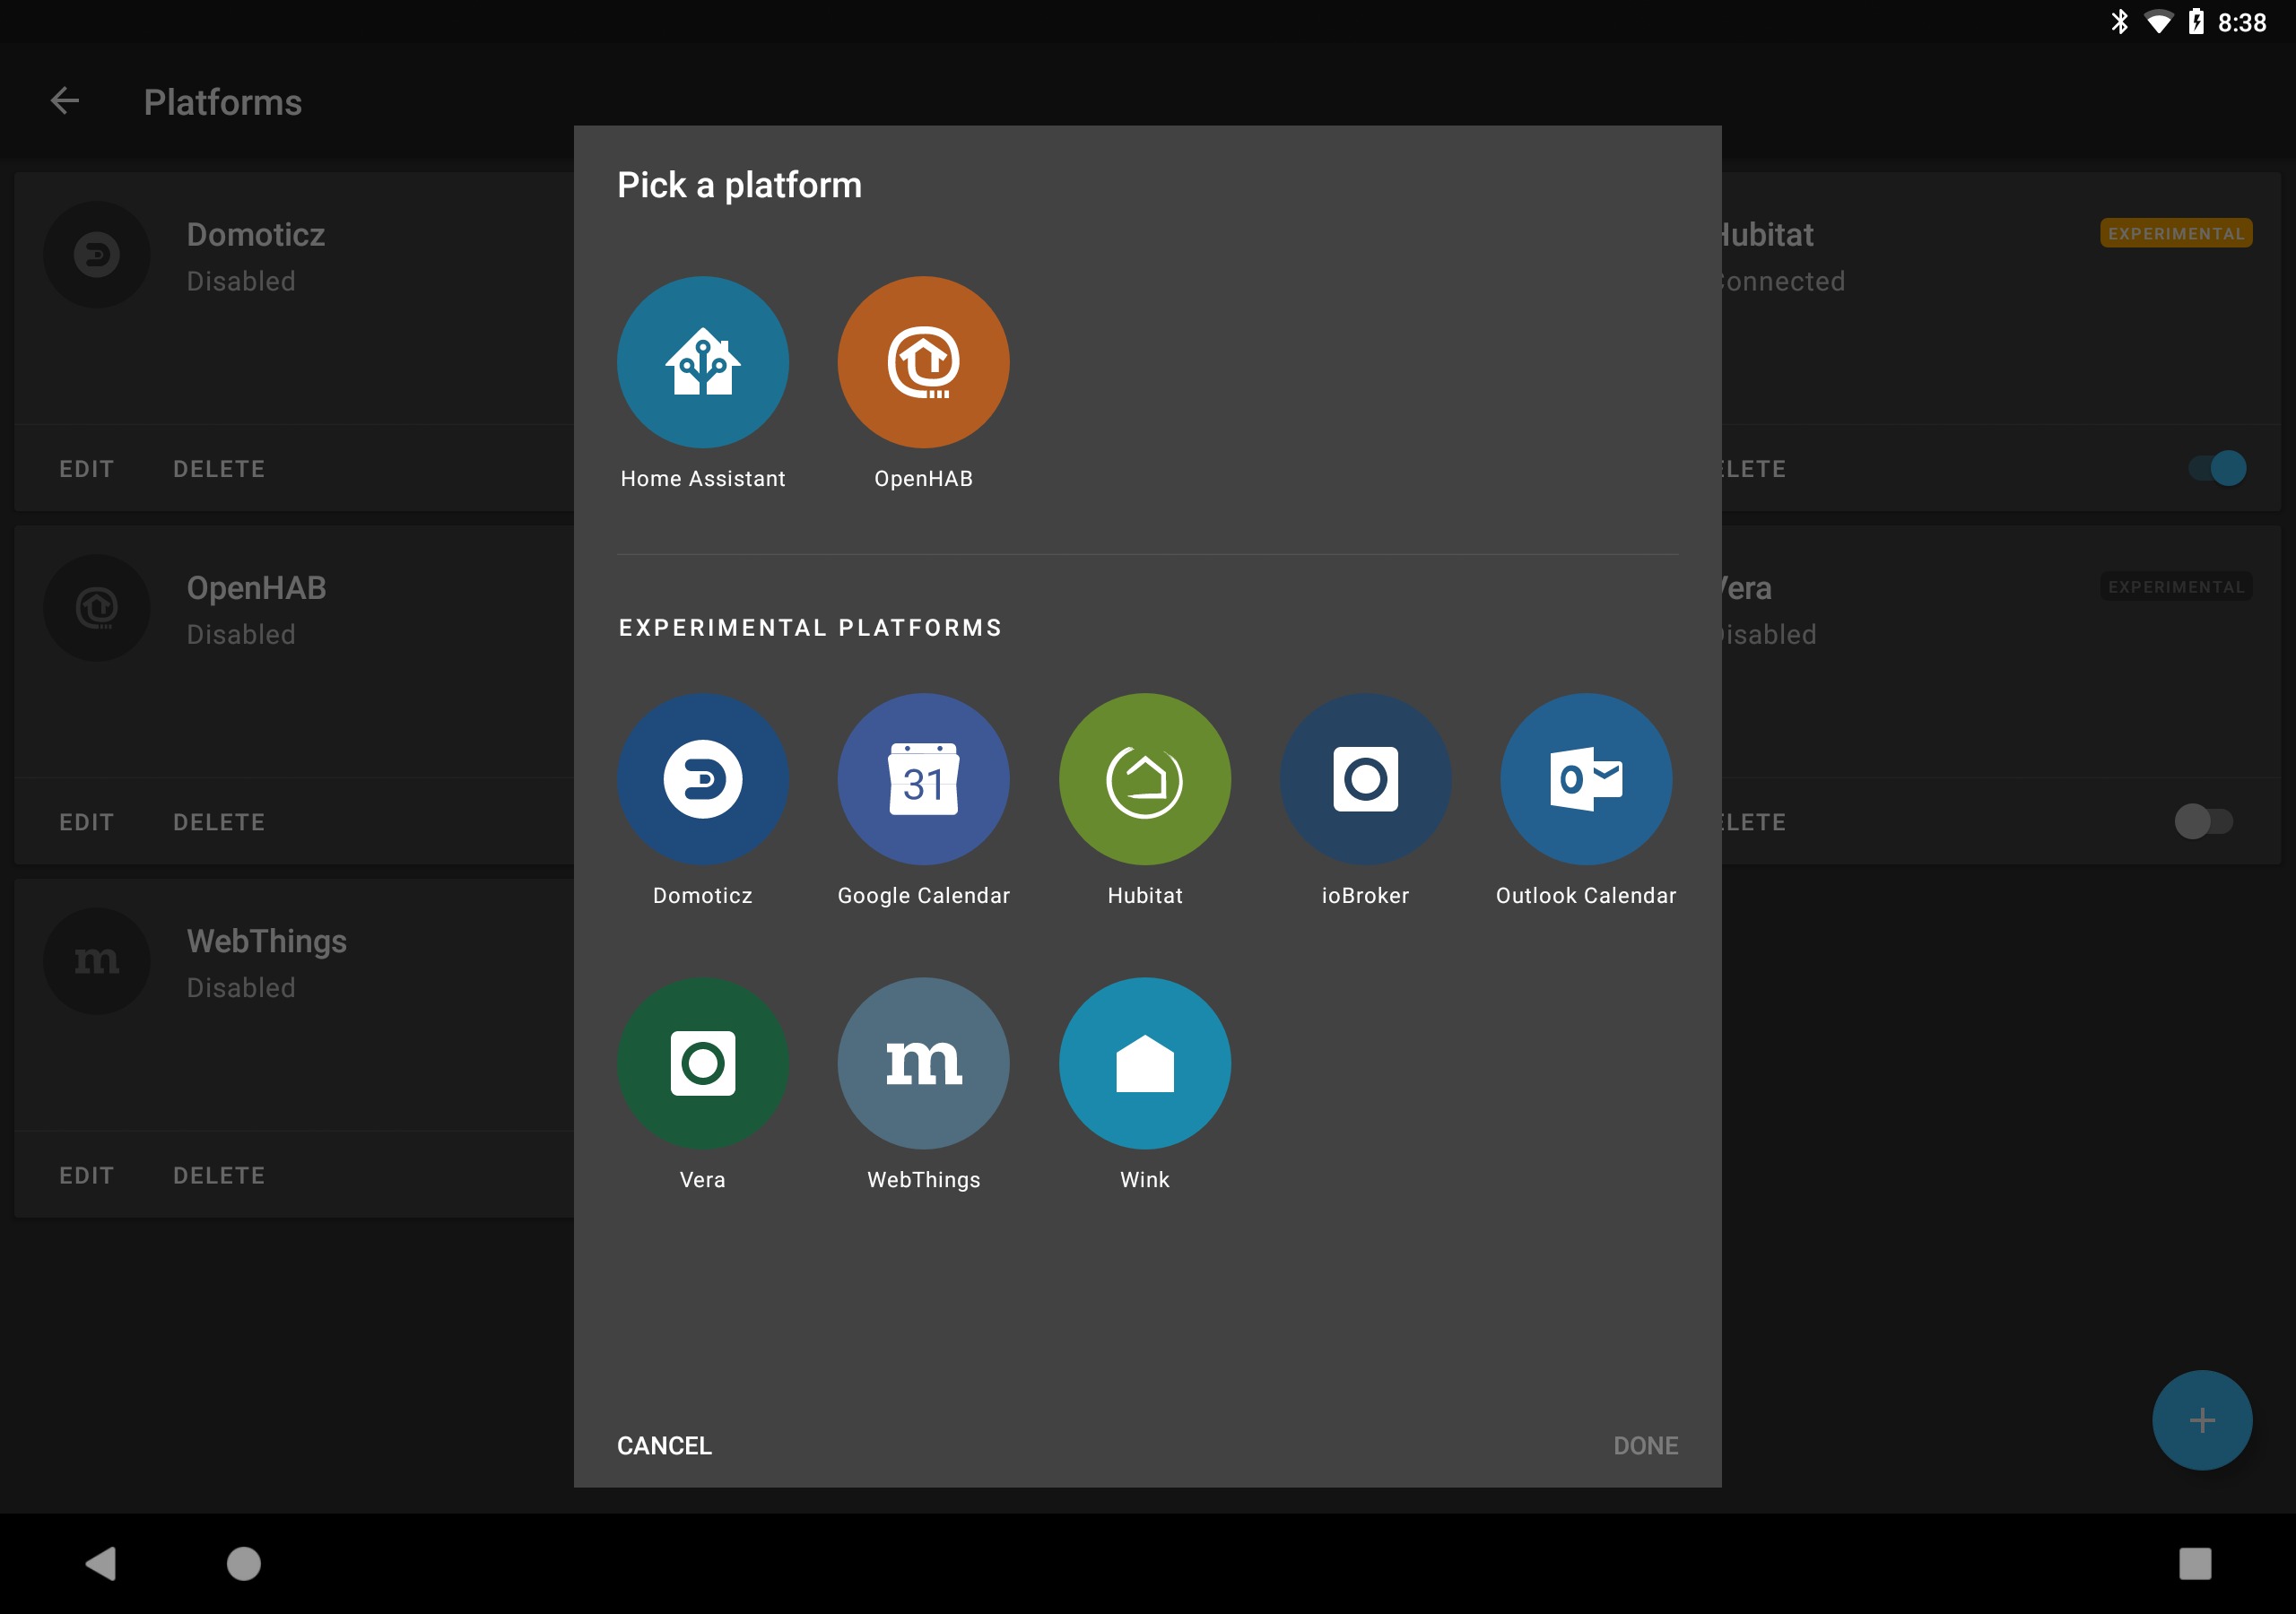This screenshot has height=1614, width=2296.
Task: Select the Outlook Calendar platform icon
Action: point(1586,779)
